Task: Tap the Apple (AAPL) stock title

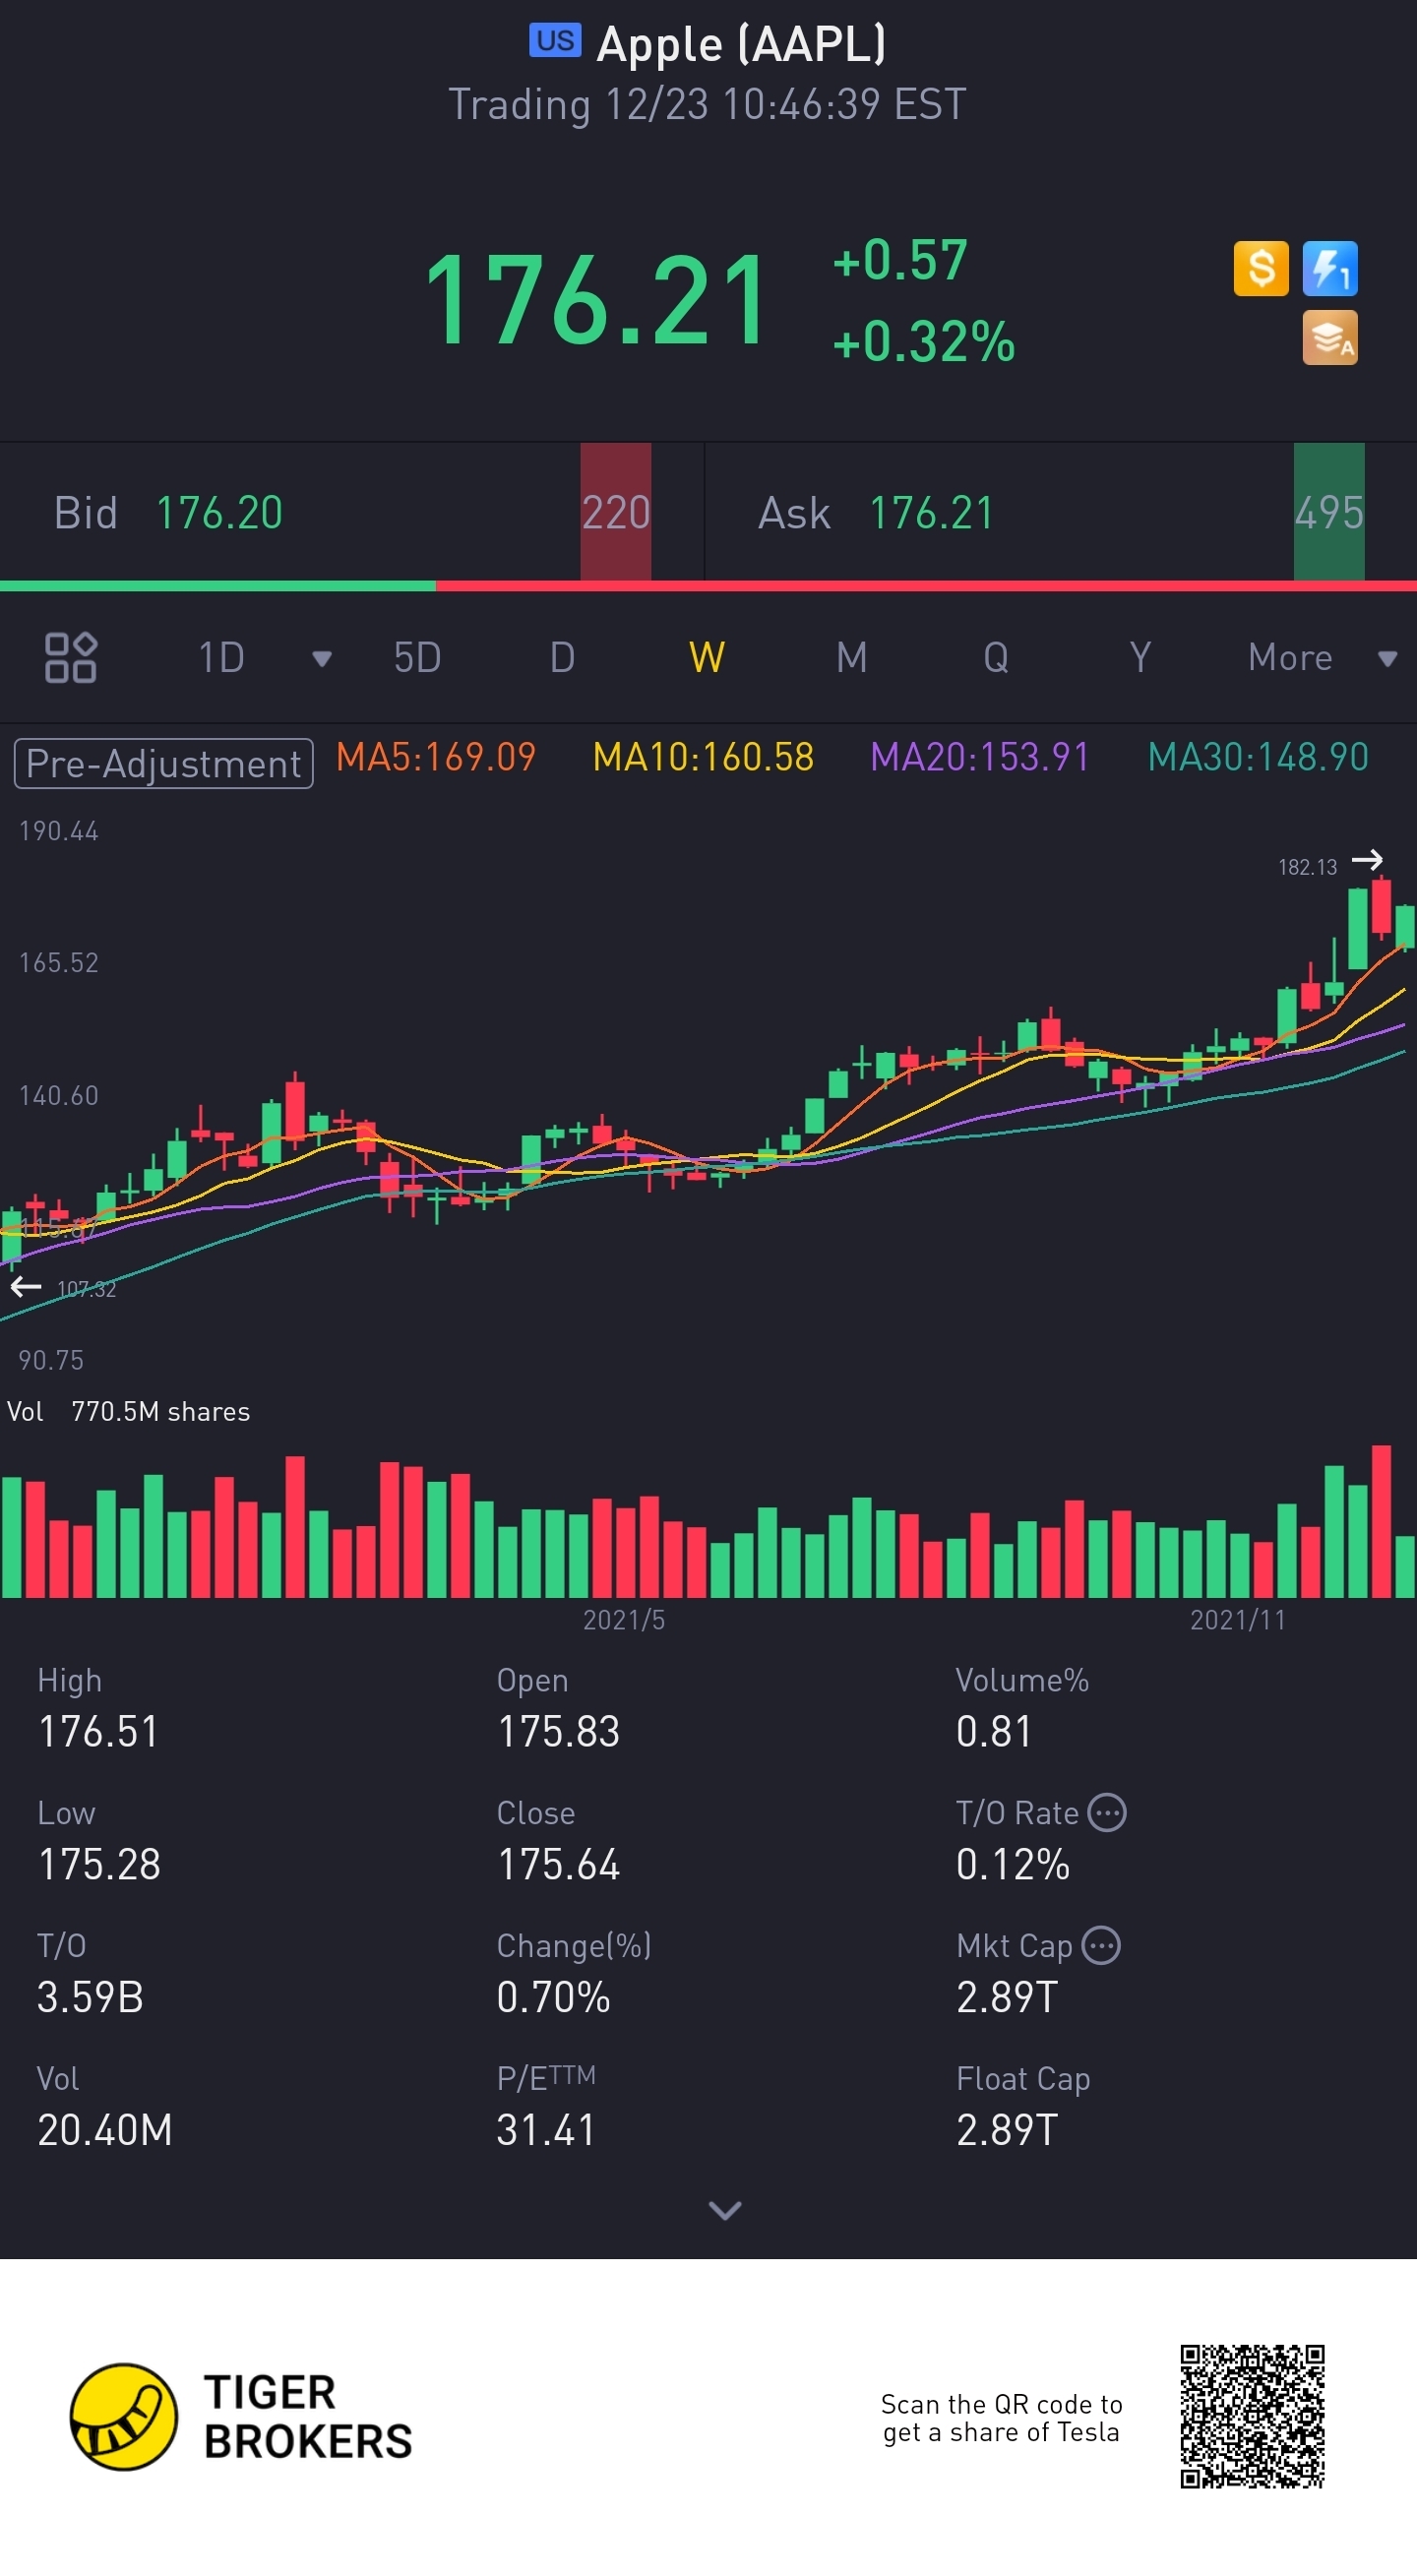Action: point(741,44)
